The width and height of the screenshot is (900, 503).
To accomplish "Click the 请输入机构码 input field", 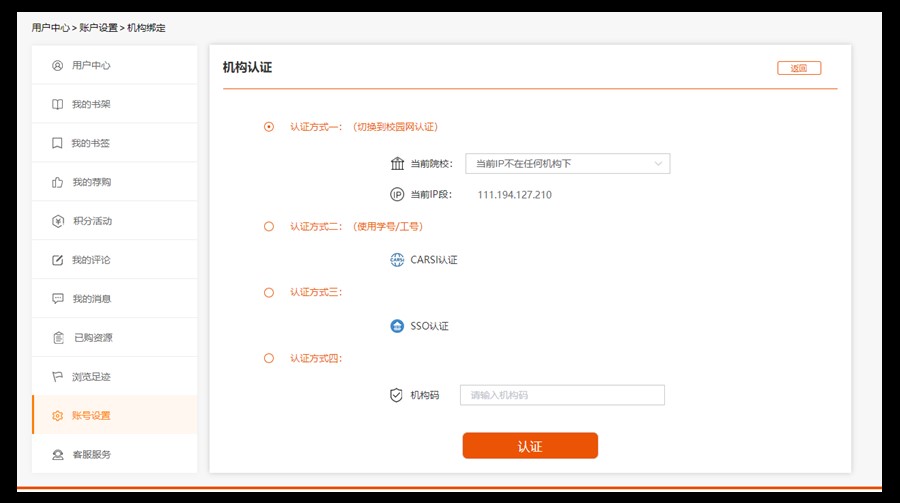I will click(562, 395).
